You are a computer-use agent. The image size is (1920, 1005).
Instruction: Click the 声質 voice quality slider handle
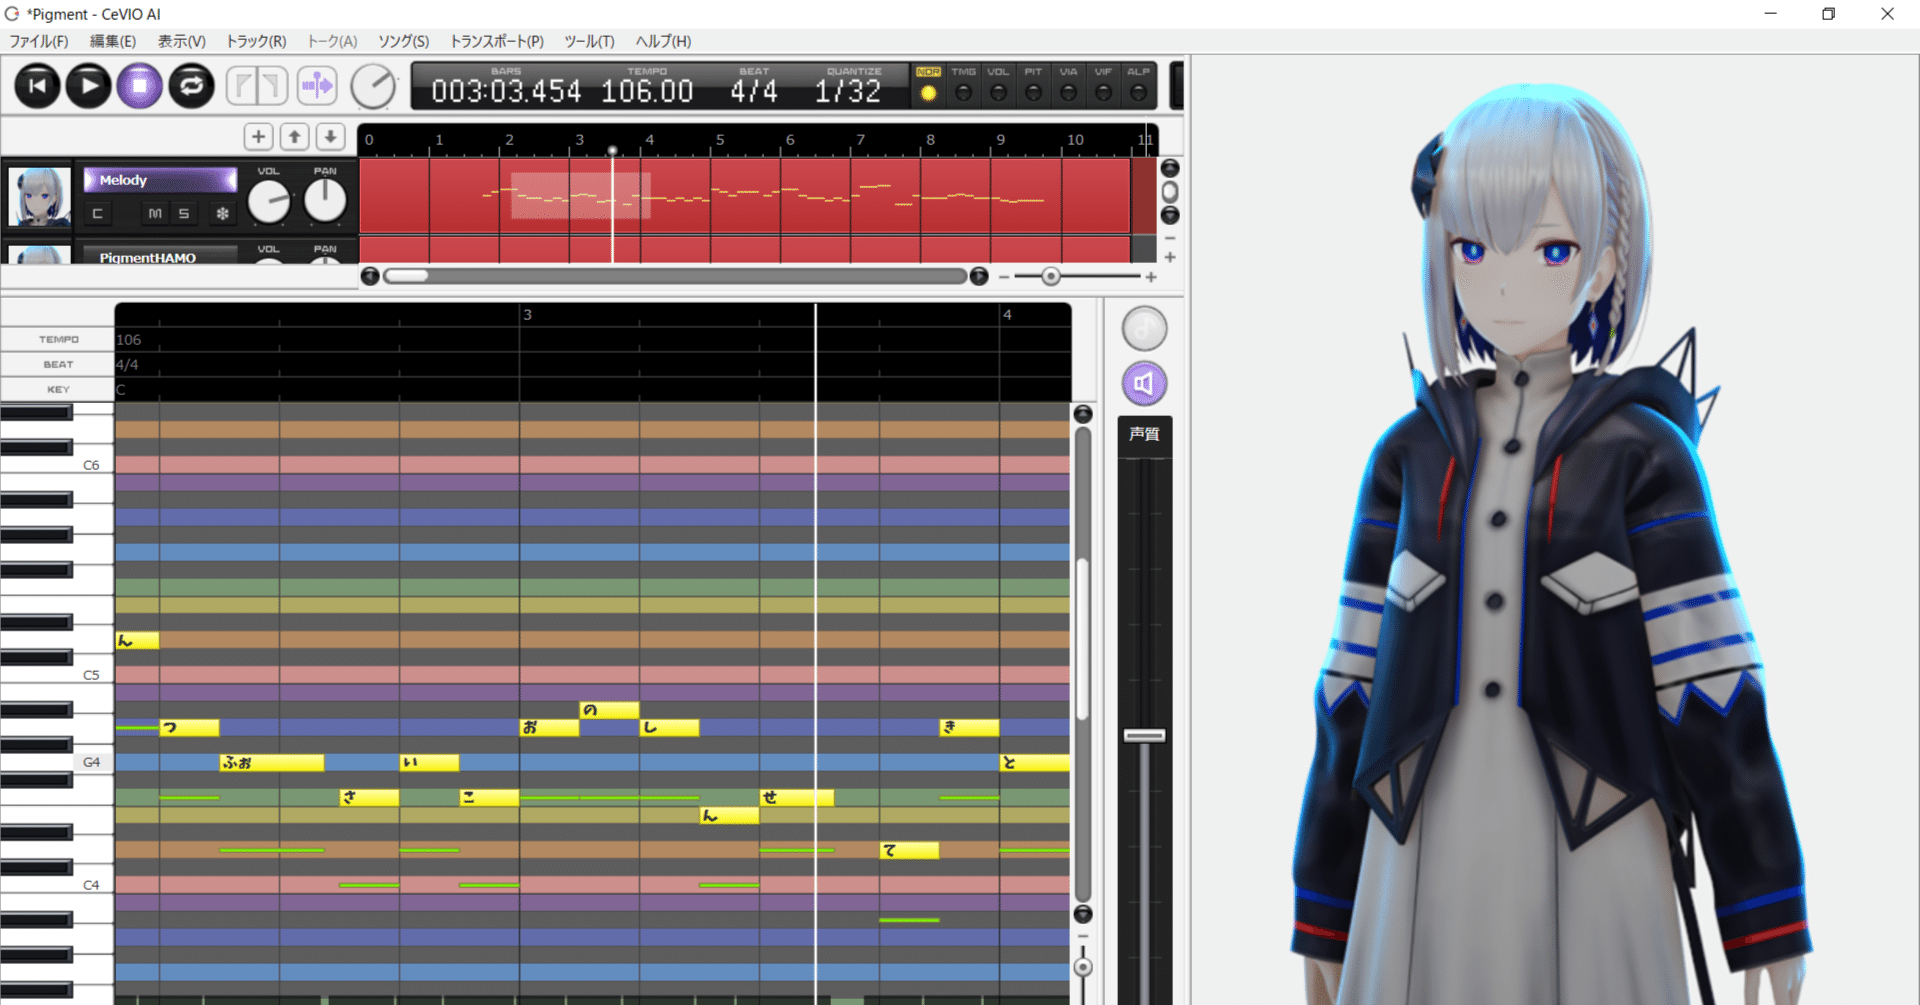1145,736
